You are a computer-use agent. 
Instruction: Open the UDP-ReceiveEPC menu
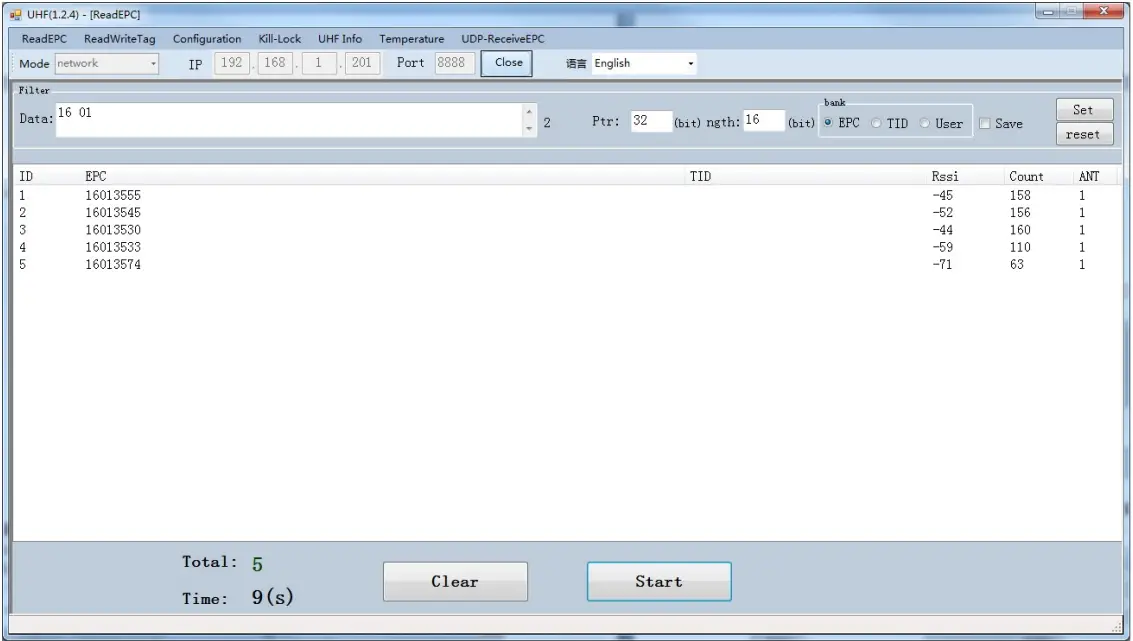click(503, 39)
